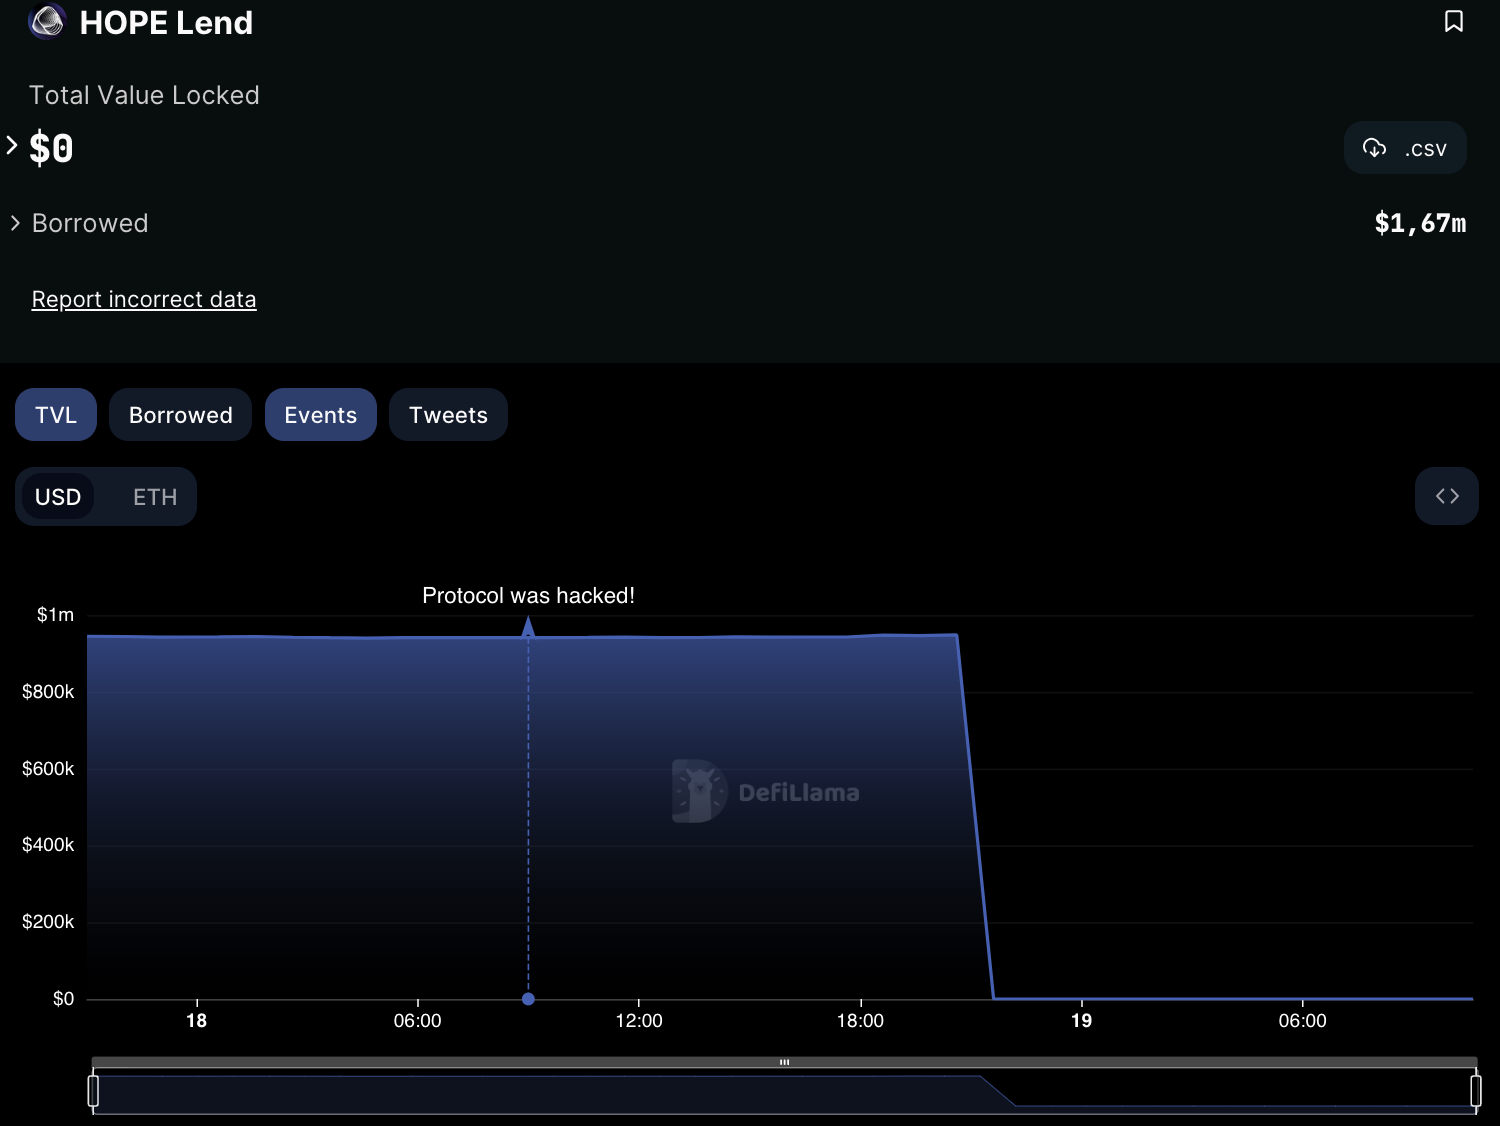This screenshot has height=1126, width=1500.
Task: Open the embed chart code icon
Action: [x=1446, y=496]
